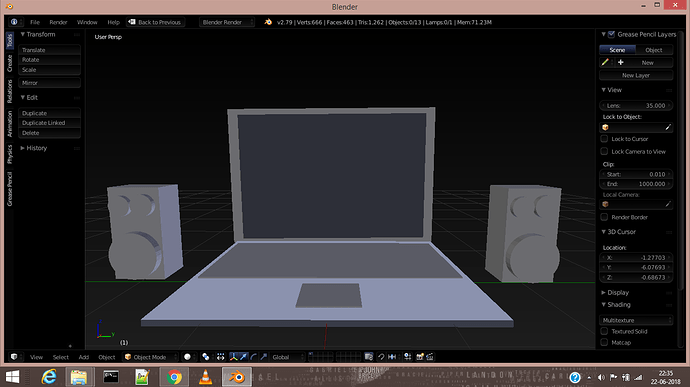Toggle manipulate center points icon
Viewport: 690px width, 387px height.
[x=220, y=357]
